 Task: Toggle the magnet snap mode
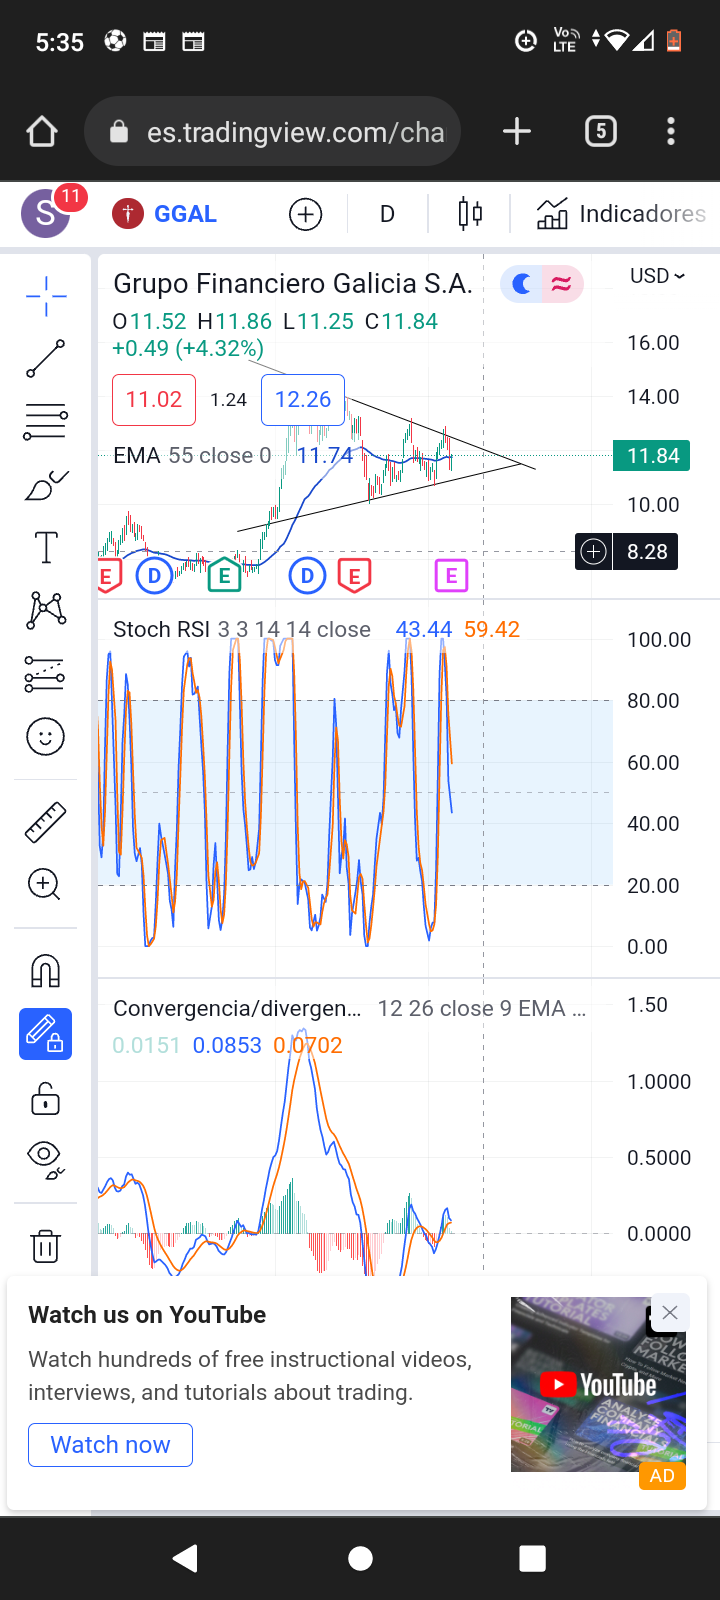(45, 971)
